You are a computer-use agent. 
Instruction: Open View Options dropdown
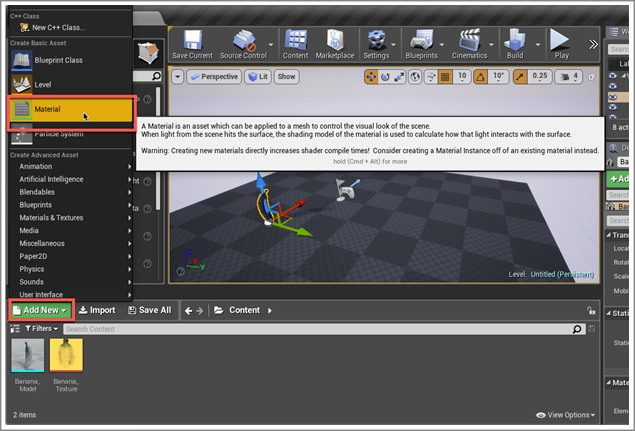565,415
